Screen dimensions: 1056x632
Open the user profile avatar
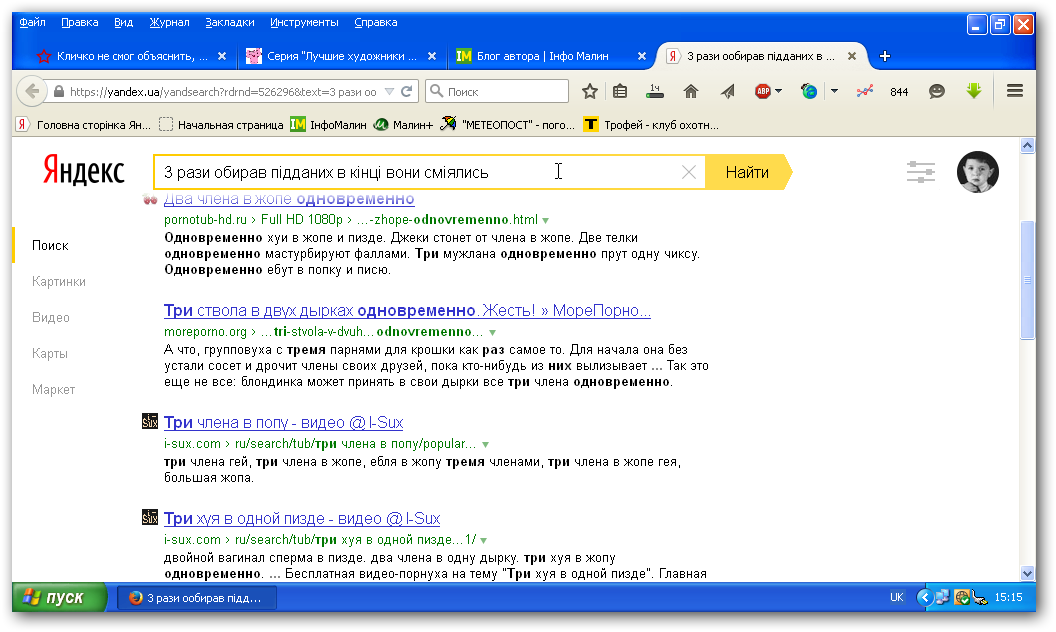click(977, 172)
